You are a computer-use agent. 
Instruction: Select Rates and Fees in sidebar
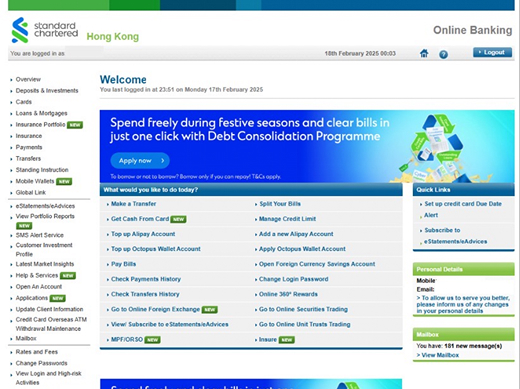coord(37,352)
